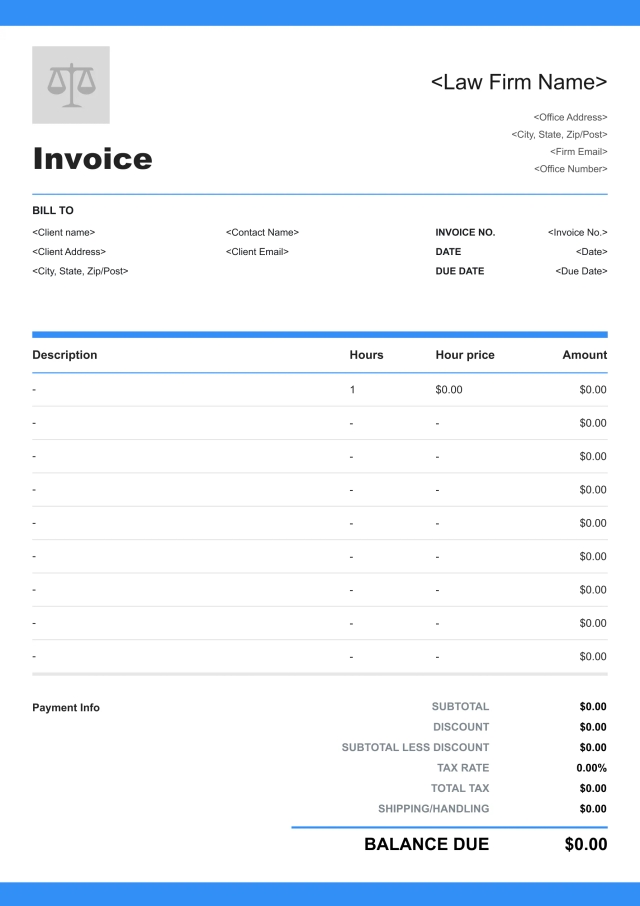Select the <Firm Email> placeholder
640x906 pixels.
[578, 152]
